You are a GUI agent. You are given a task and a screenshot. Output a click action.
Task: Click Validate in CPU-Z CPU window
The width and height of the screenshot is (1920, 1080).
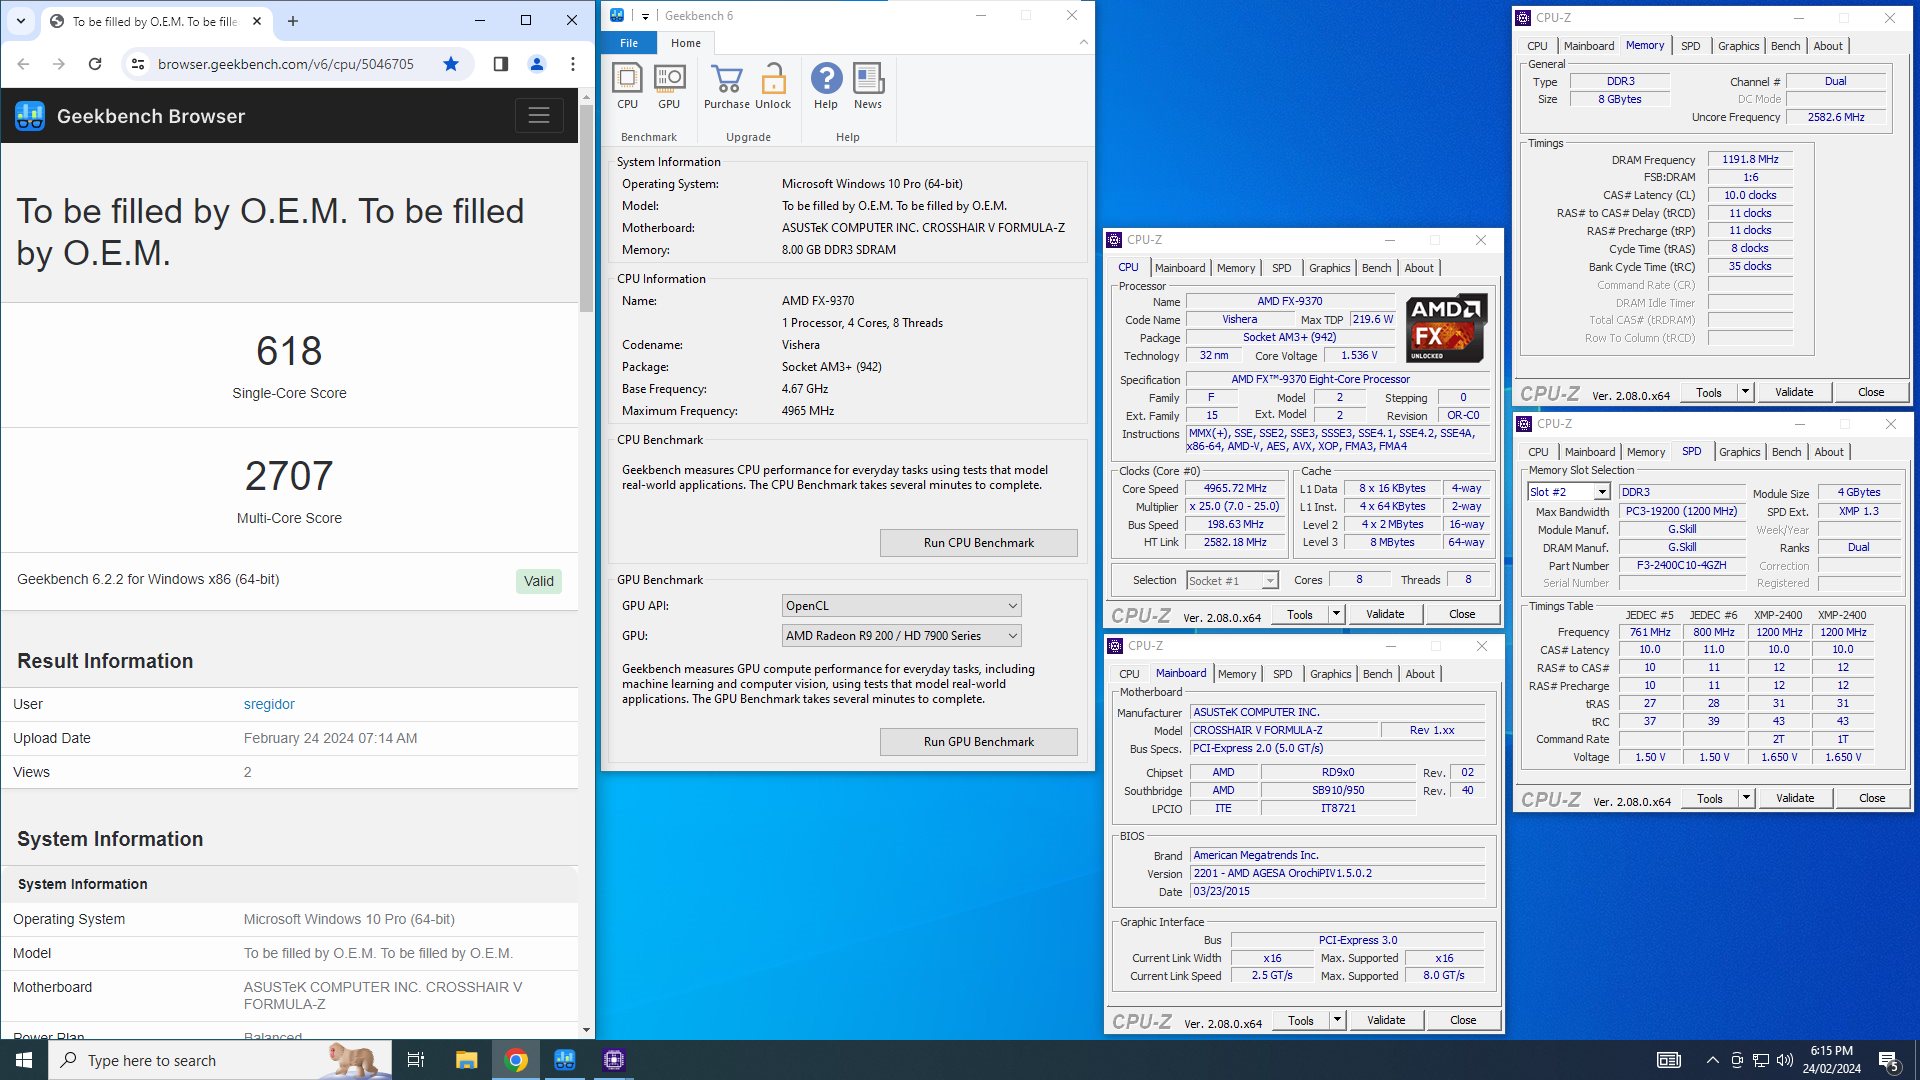click(1385, 614)
